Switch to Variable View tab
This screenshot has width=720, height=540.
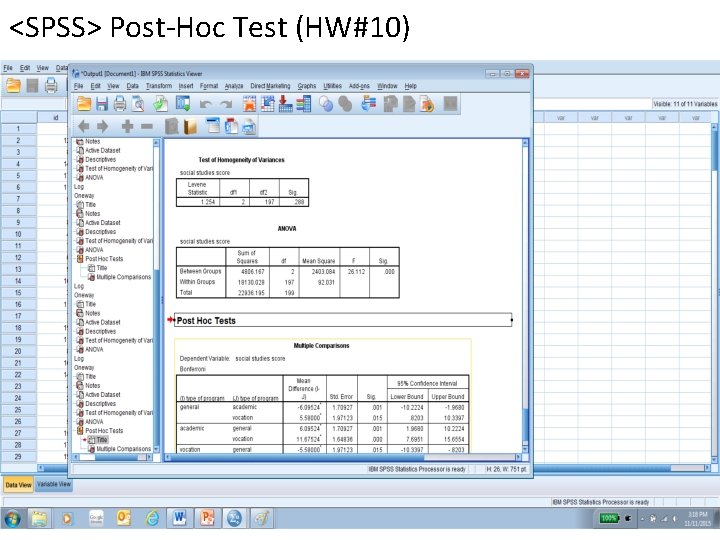[54, 484]
